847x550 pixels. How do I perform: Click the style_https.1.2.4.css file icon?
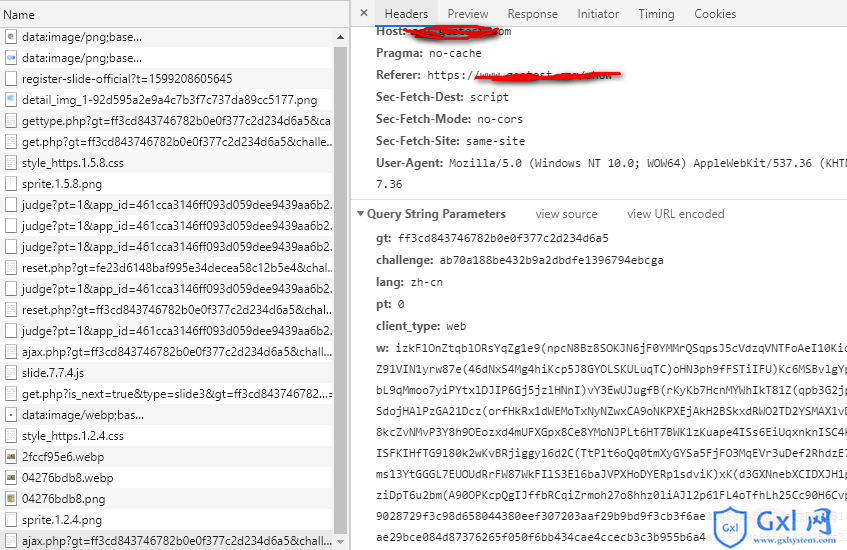tap(10, 435)
